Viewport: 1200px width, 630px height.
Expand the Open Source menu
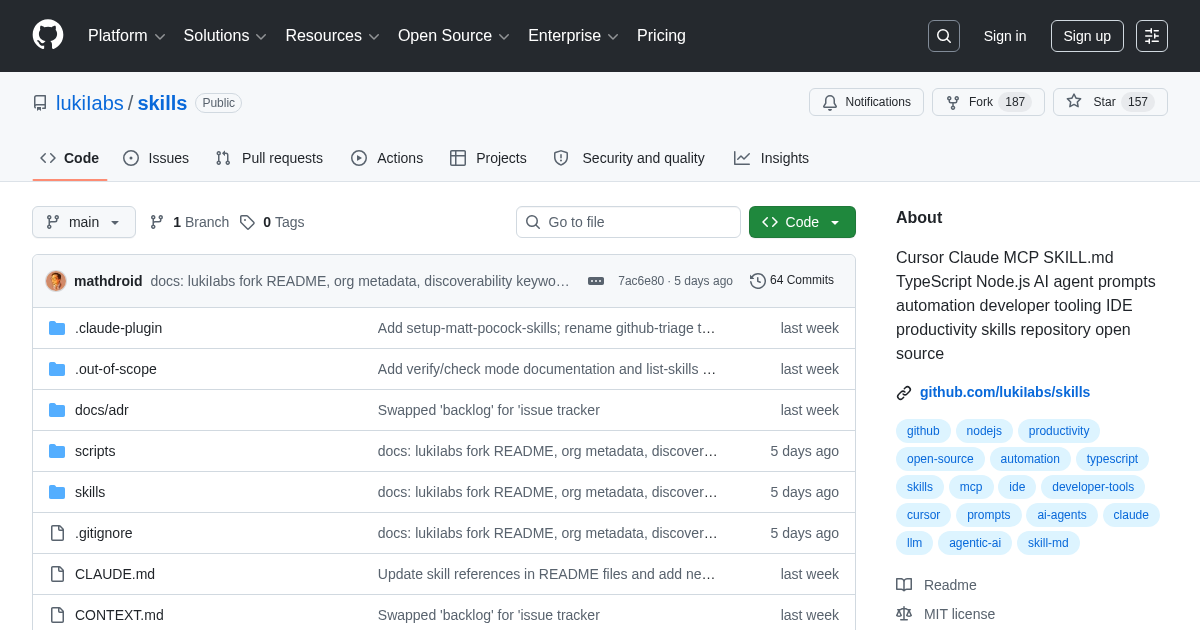[454, 36]
